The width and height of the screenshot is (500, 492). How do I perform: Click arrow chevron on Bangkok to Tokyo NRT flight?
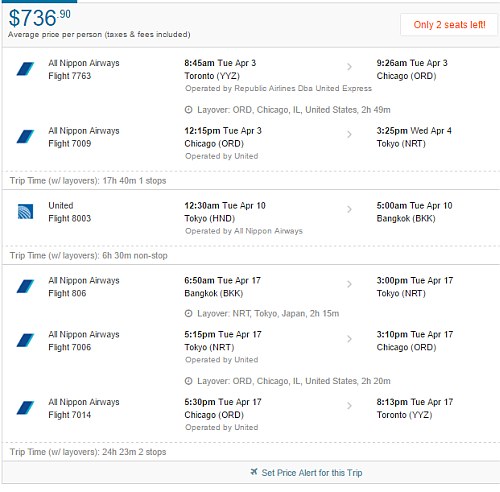[349, 284]
